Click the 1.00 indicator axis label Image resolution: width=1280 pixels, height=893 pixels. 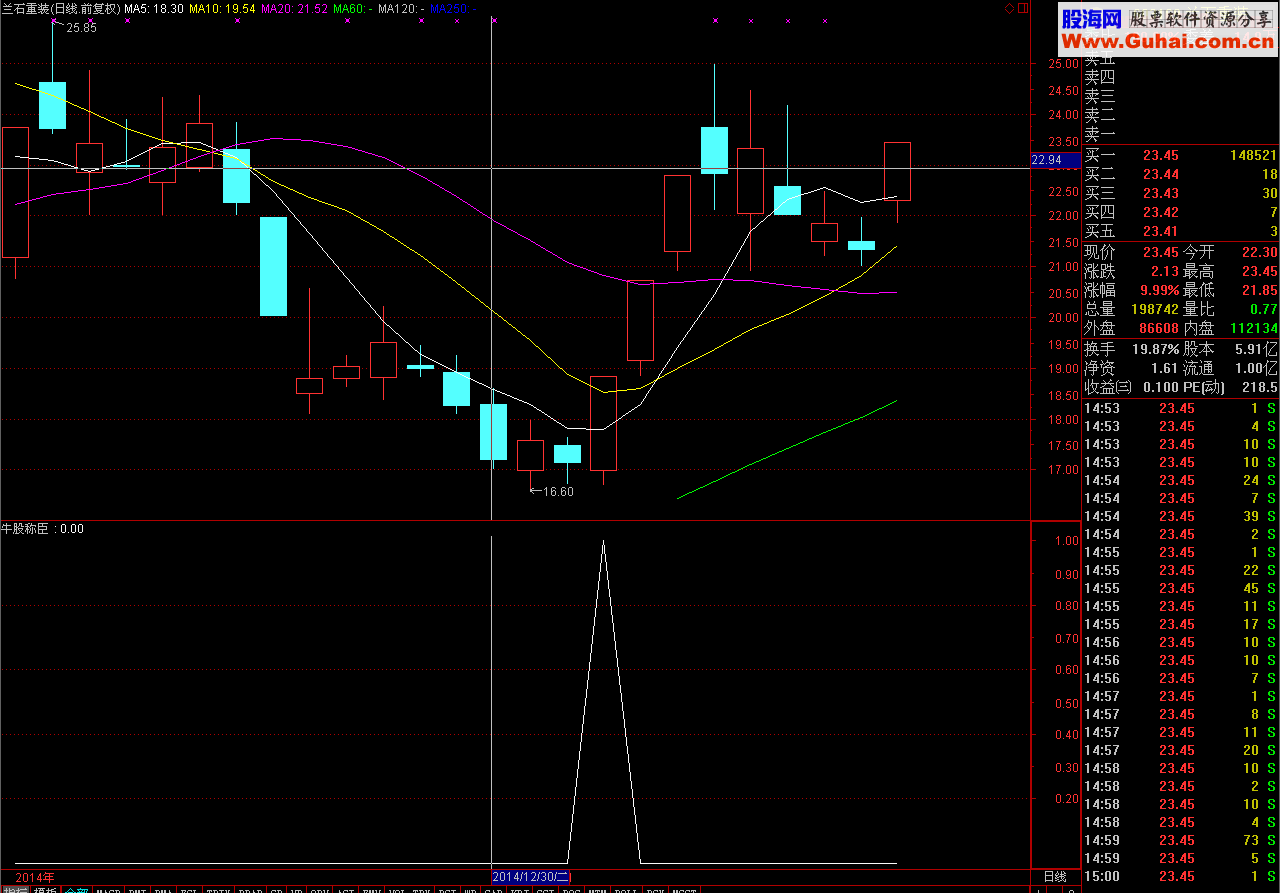[x=1066, y=541]
